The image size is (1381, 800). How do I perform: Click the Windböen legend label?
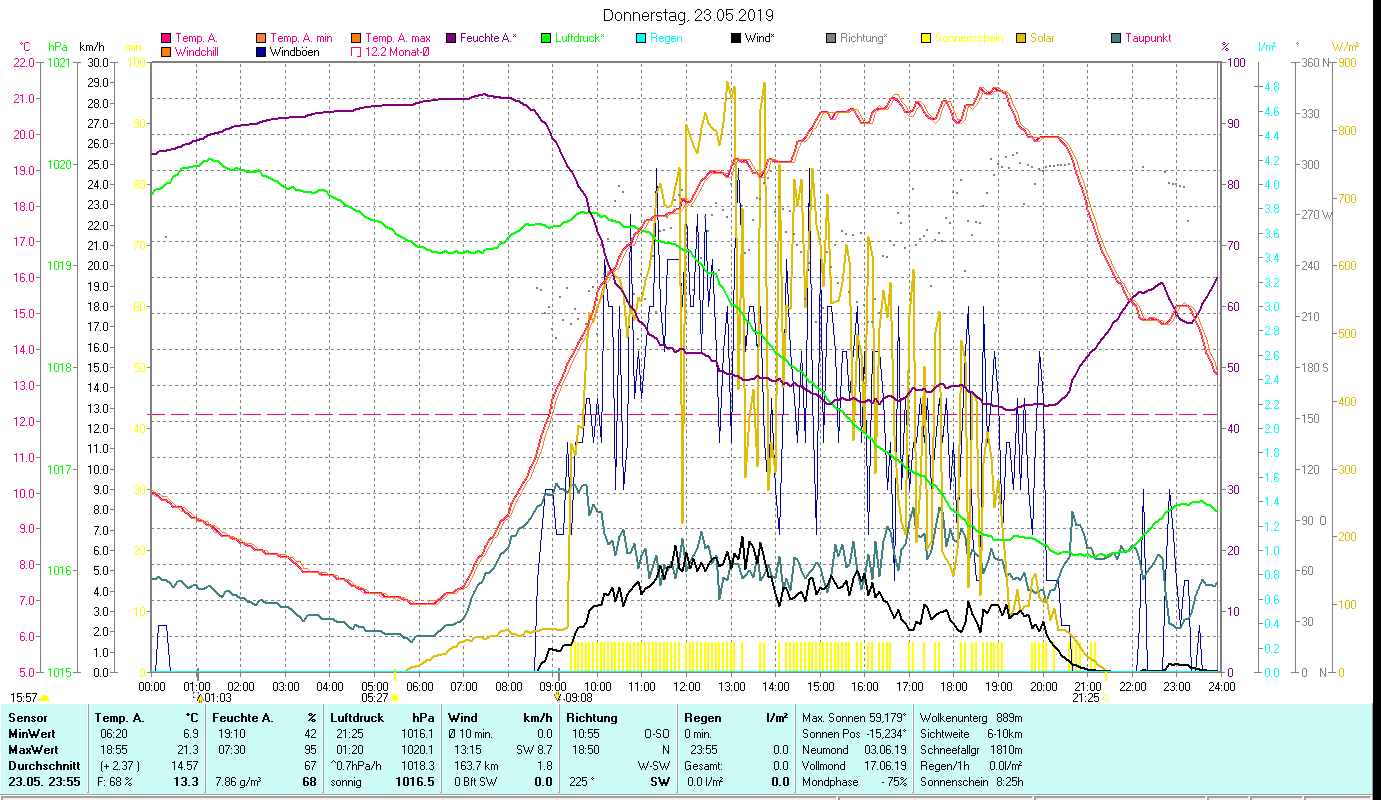[x=295, y=52]
